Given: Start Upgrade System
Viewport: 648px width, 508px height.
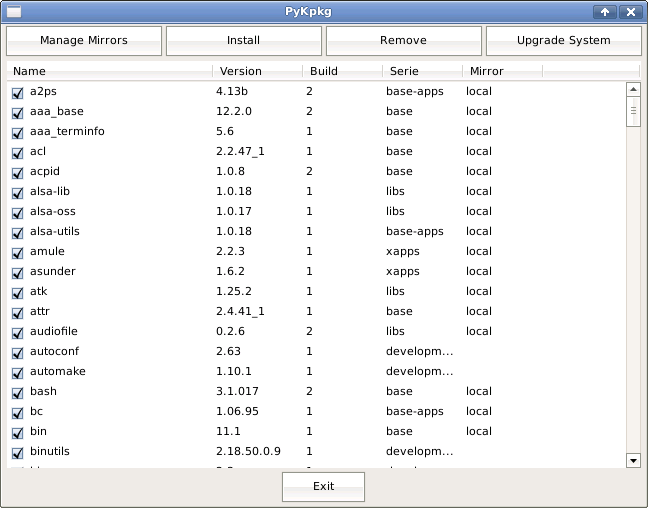Looking at the screenshot, I should (x=564, y=41).
